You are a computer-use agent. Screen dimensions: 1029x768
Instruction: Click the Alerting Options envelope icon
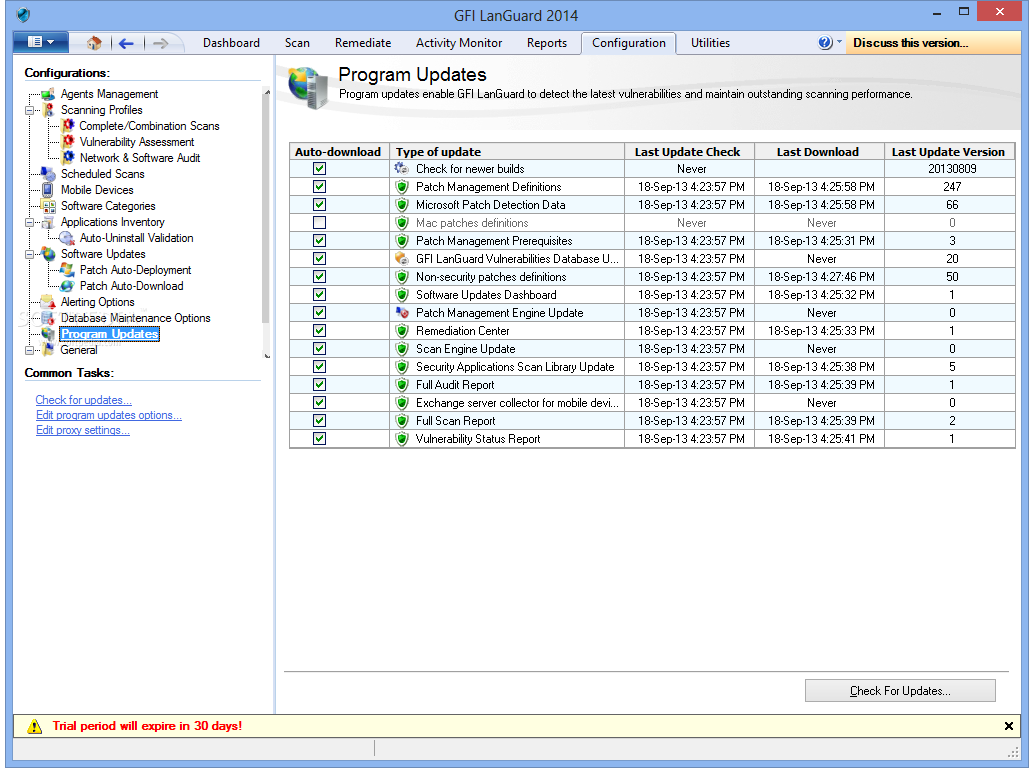(48, 302)
